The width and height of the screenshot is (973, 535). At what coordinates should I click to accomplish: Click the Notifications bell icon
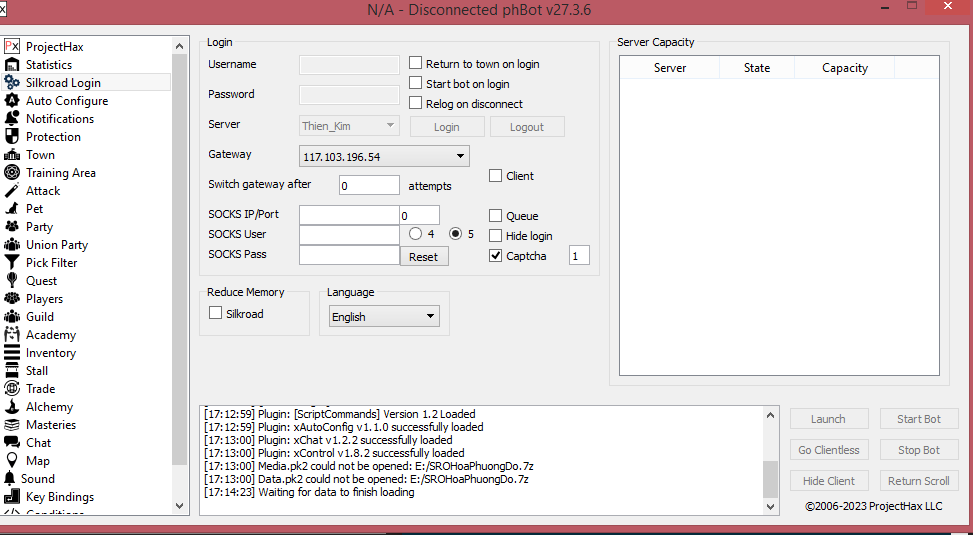point(12,119)
